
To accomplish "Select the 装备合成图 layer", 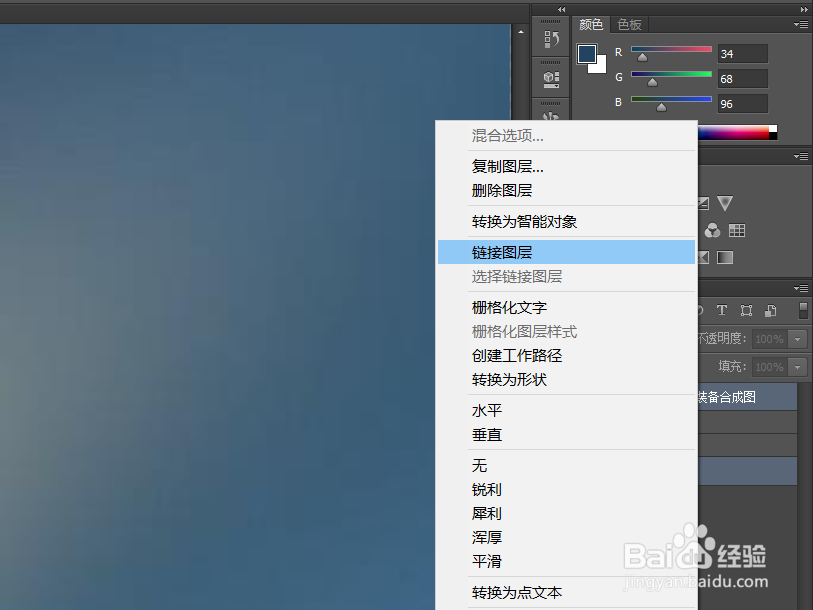I will point(747,397).
